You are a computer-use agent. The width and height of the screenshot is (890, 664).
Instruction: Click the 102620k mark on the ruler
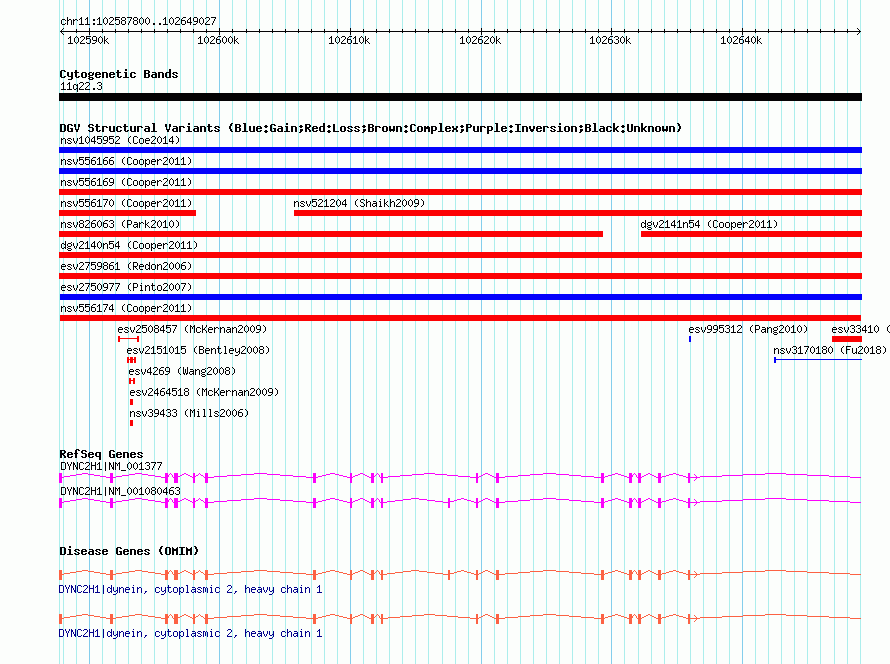tap(480, 40)
